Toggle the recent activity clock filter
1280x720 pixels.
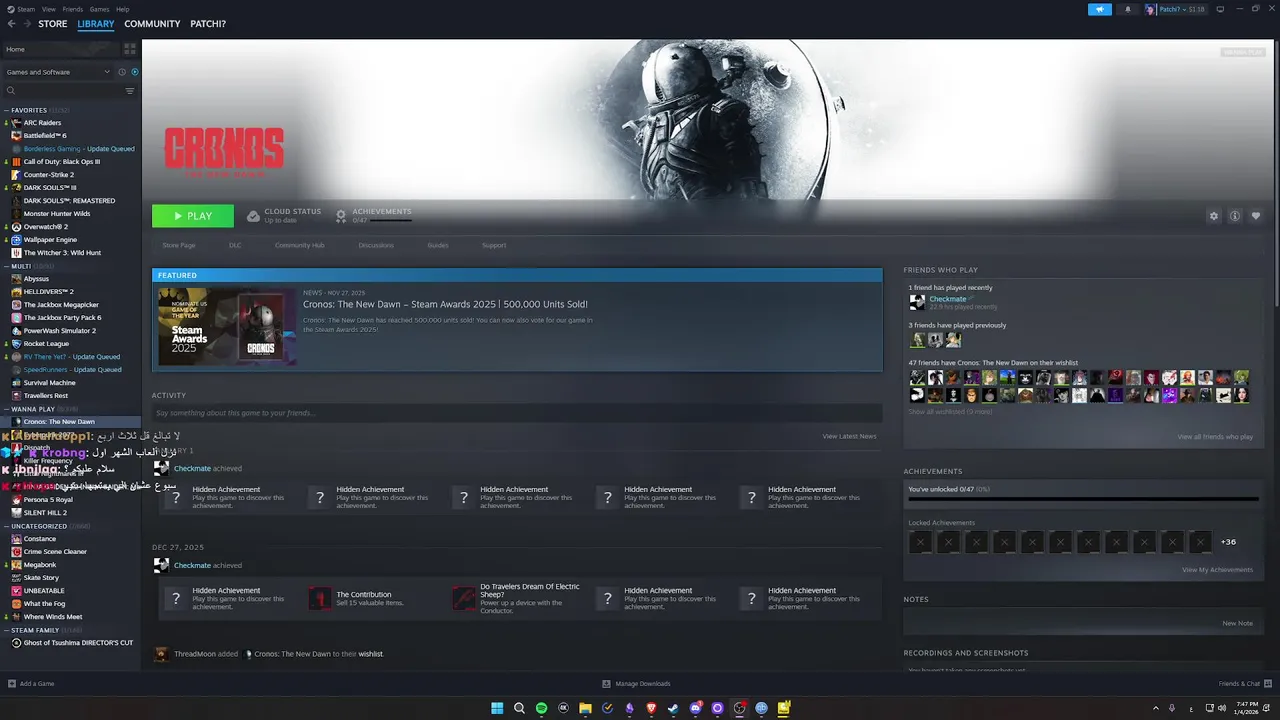122,72
